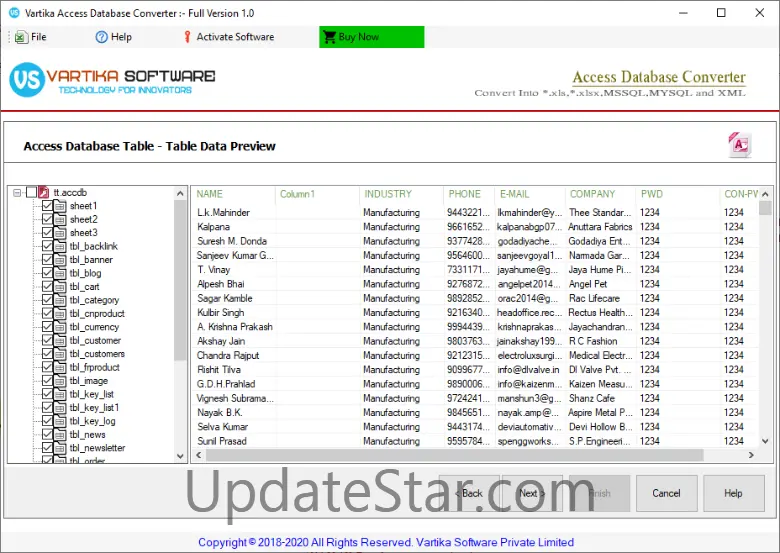This screenshot has height=553, width=780.
Task: Click the Next button
Action: (x=532, y=493)
